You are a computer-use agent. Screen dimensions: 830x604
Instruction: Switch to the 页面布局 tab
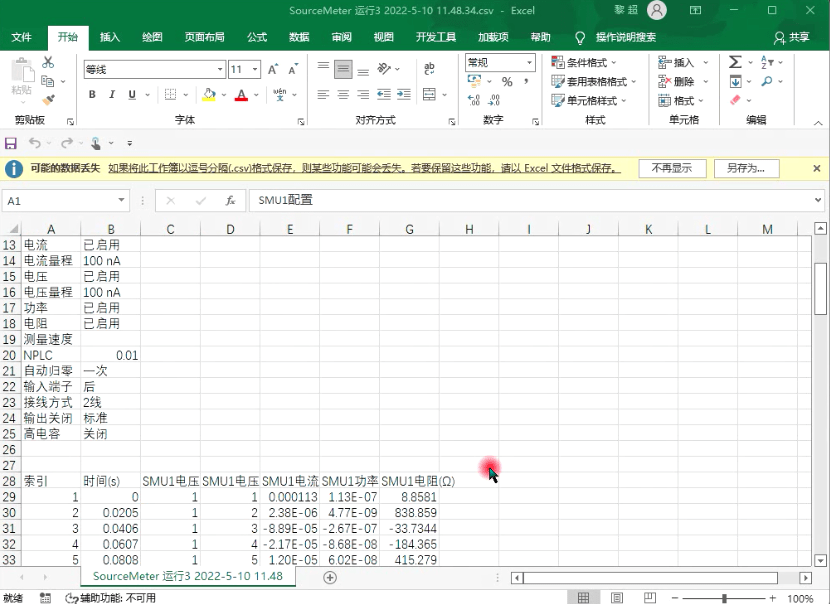pos(204,37)
